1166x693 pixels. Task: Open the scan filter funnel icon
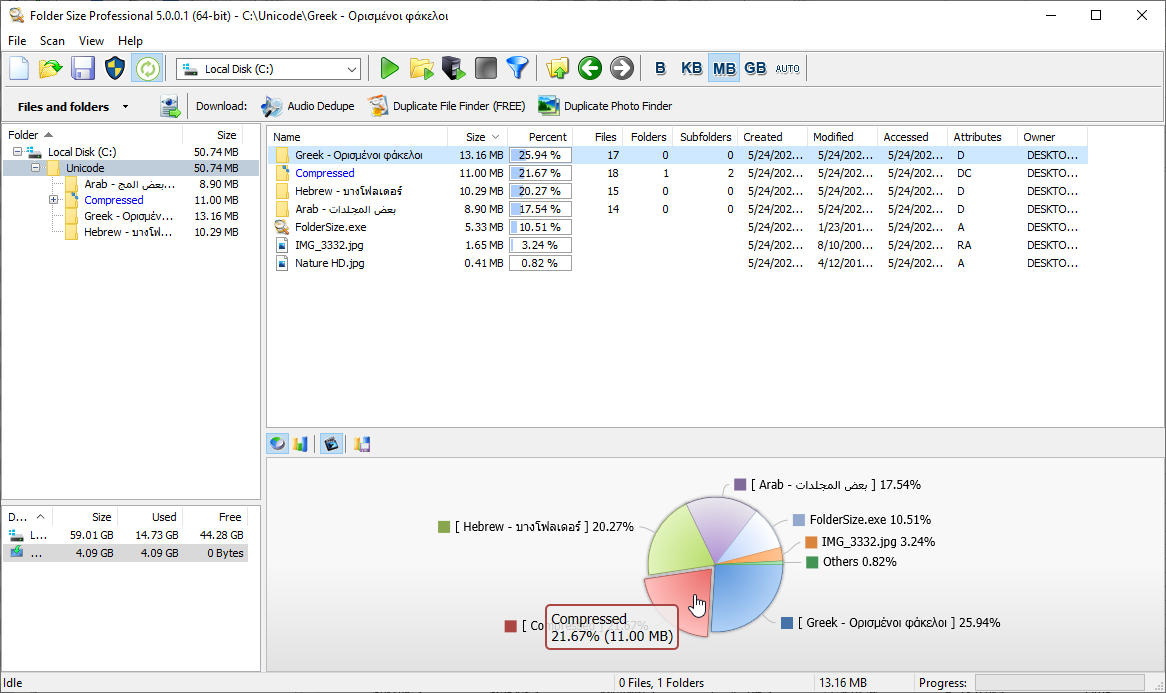pos(518,68)
